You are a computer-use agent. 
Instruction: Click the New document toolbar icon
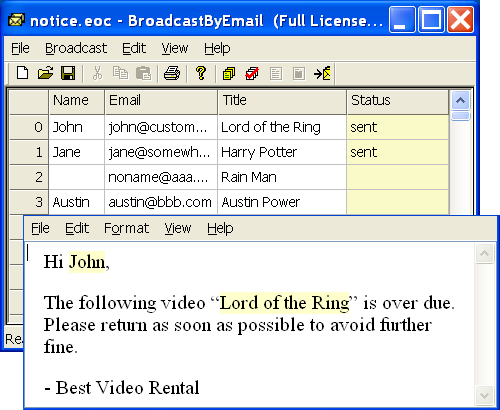pos(22,73)
